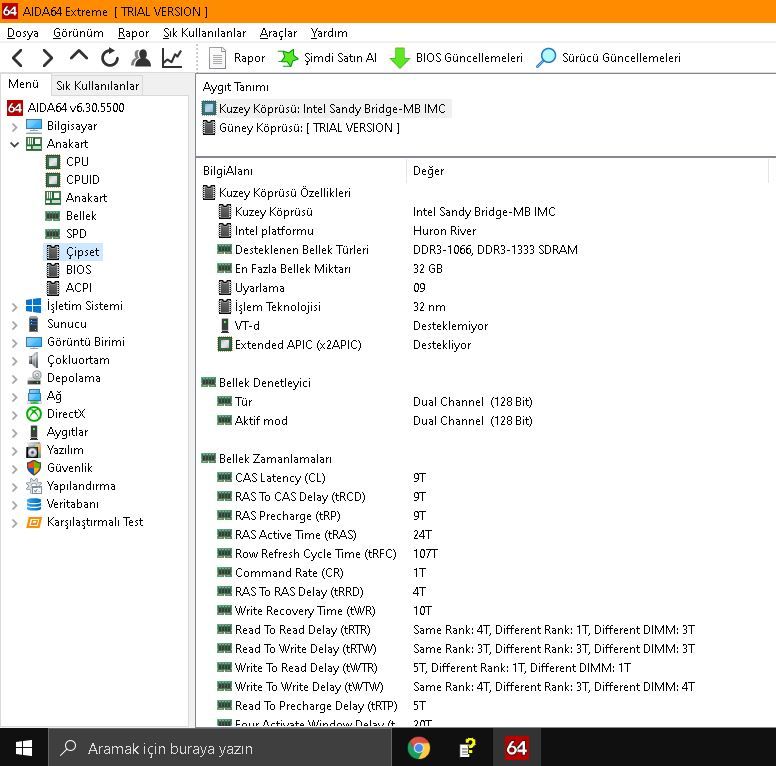Expand the Çokluortam node
Viewport: 776px width, 766px height.
coord(14,361)
